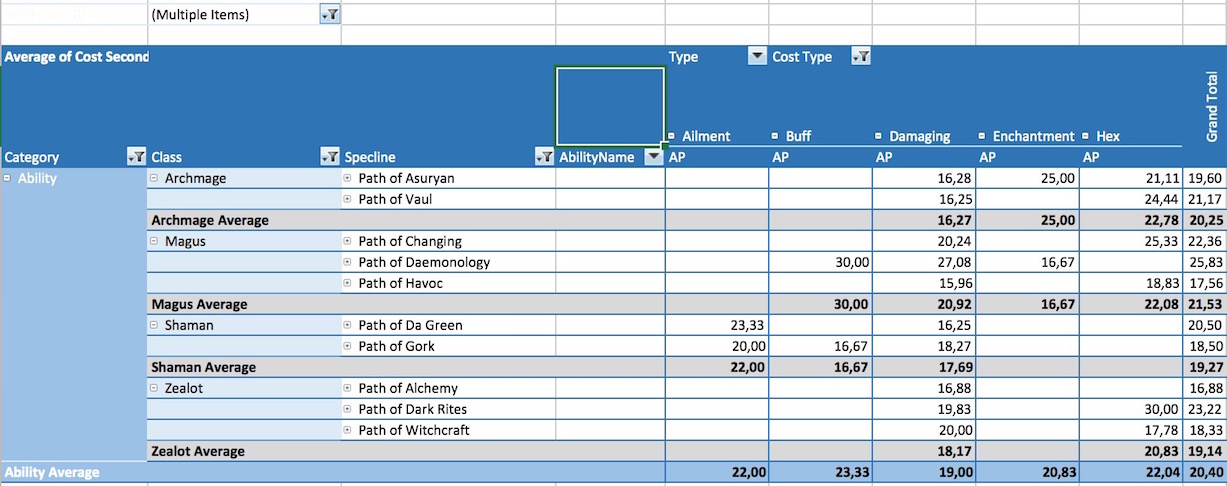Collapse the Ability category row group
This screenshot has width=1227, height=486.
tap(8, 178)
